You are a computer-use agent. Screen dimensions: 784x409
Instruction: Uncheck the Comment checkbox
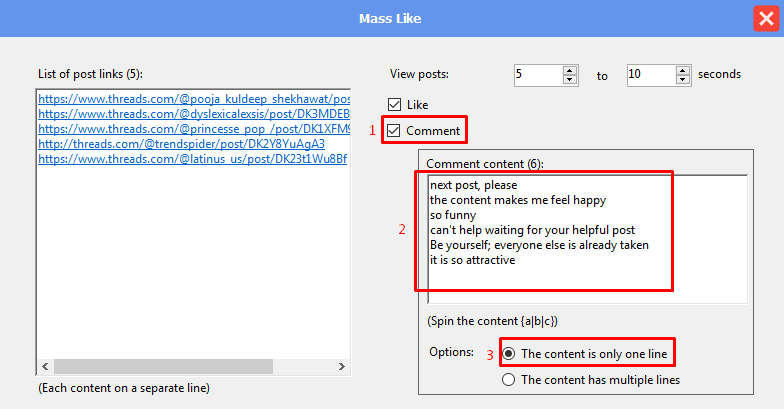click(394, 131)
